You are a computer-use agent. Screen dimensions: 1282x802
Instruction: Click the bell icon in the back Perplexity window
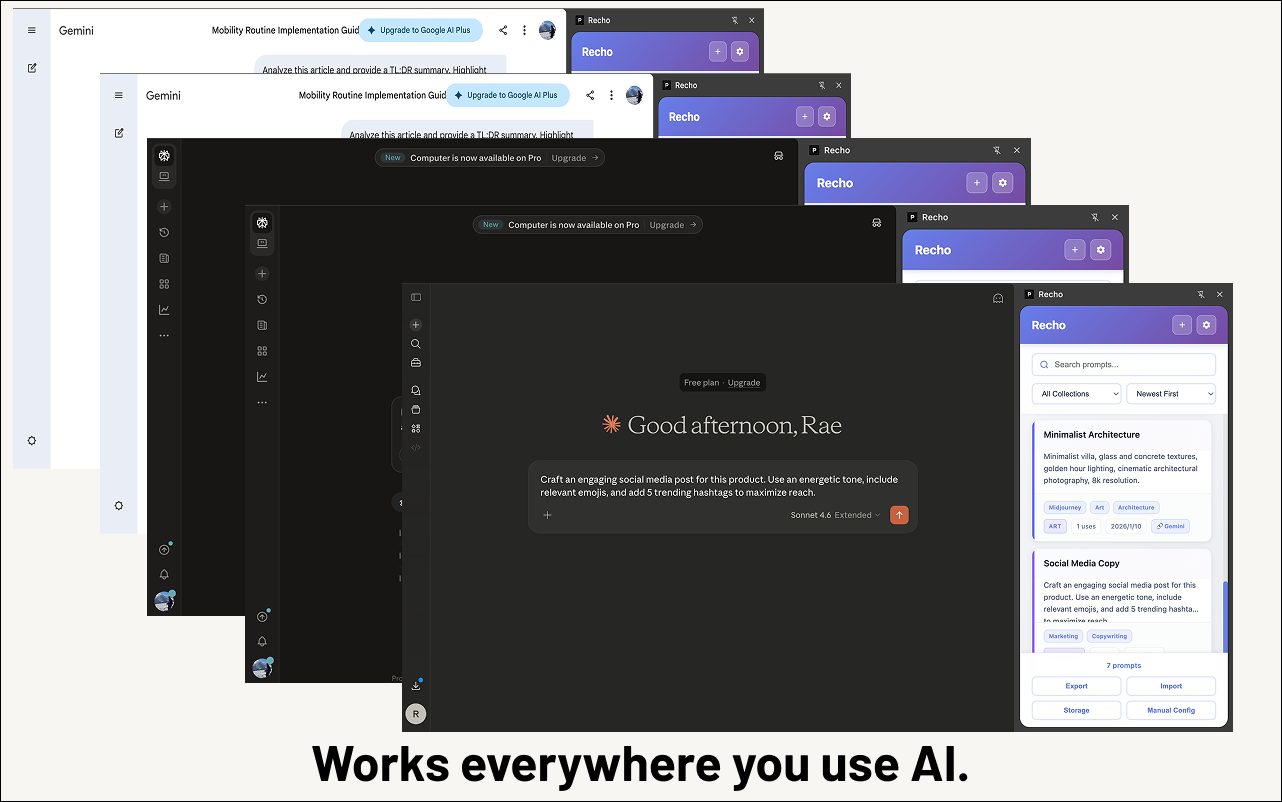[x=164, y=574]
